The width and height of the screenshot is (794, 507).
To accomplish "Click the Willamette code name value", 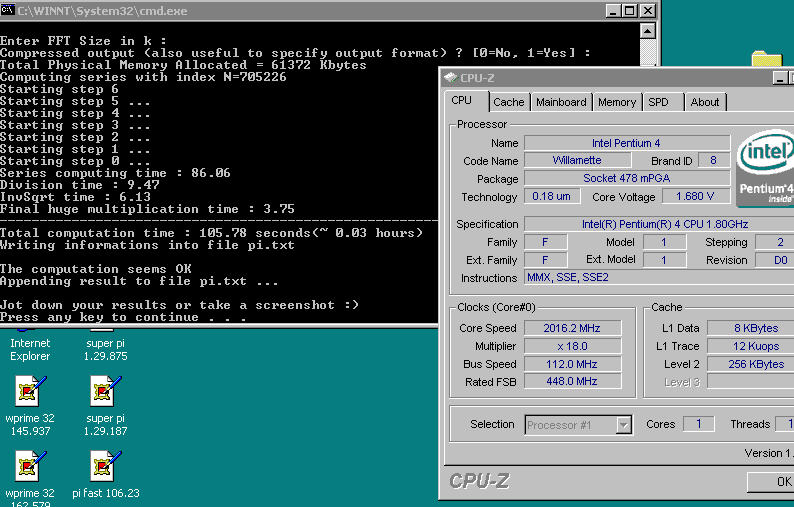I will pyautogui.click(x=577, y=161).
